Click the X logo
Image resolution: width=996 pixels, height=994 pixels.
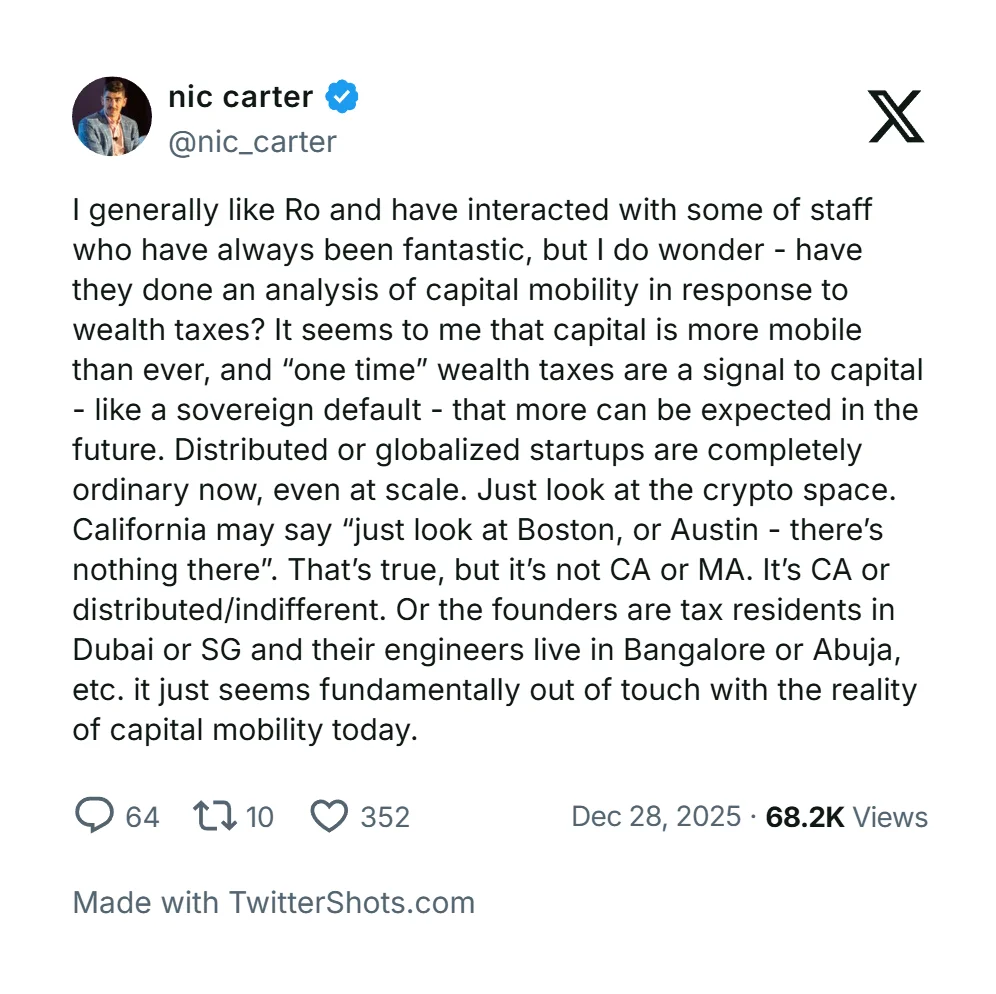click(896, 116)
